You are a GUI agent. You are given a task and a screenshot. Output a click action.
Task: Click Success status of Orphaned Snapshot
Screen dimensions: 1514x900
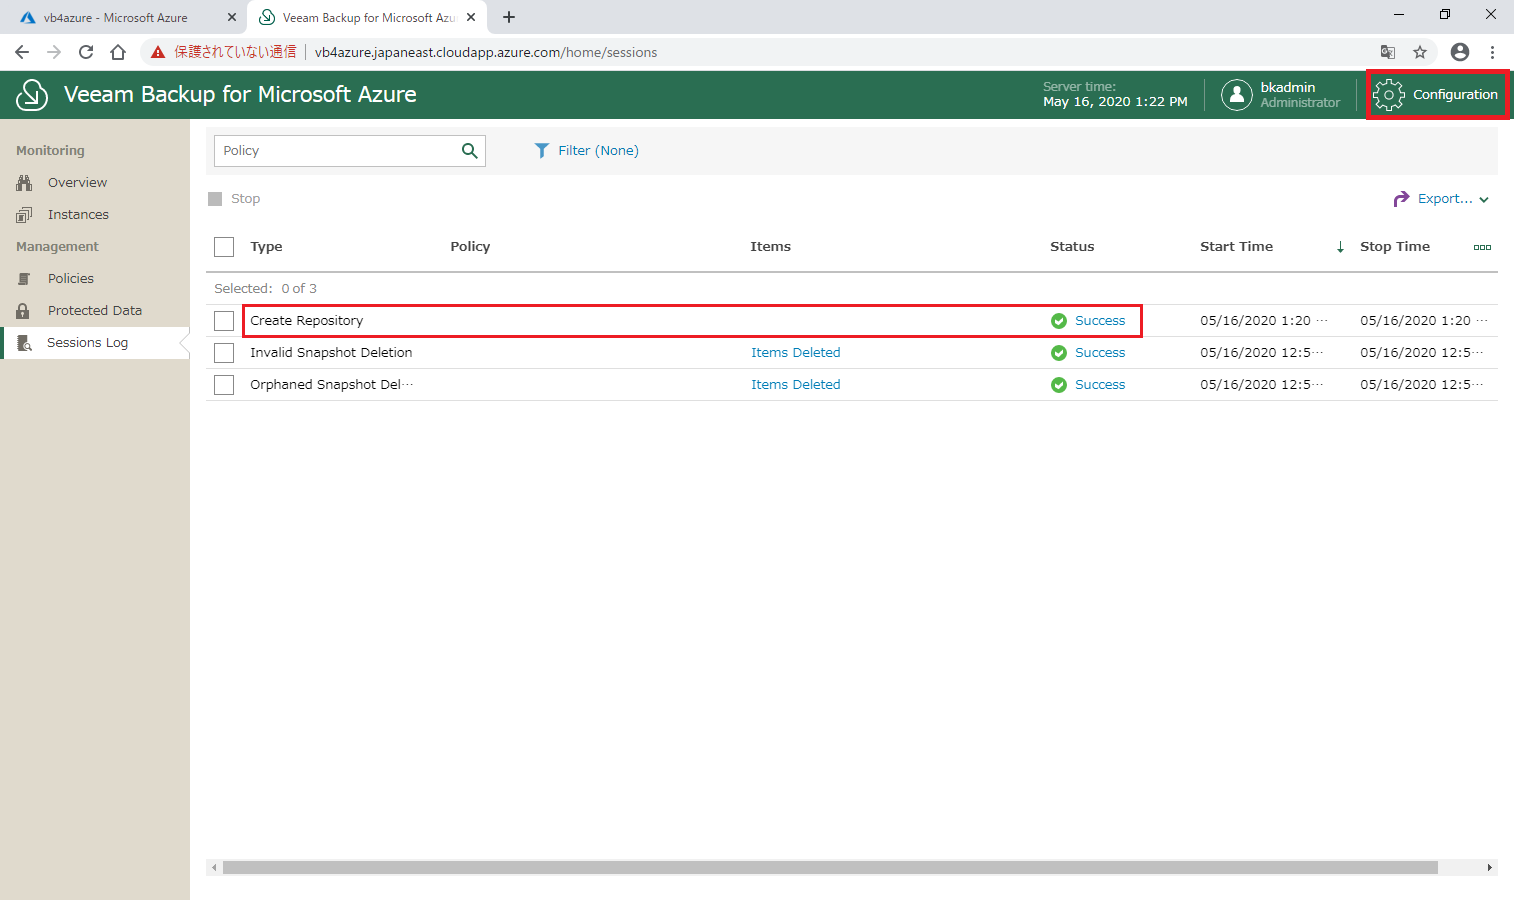[1100, 385]
